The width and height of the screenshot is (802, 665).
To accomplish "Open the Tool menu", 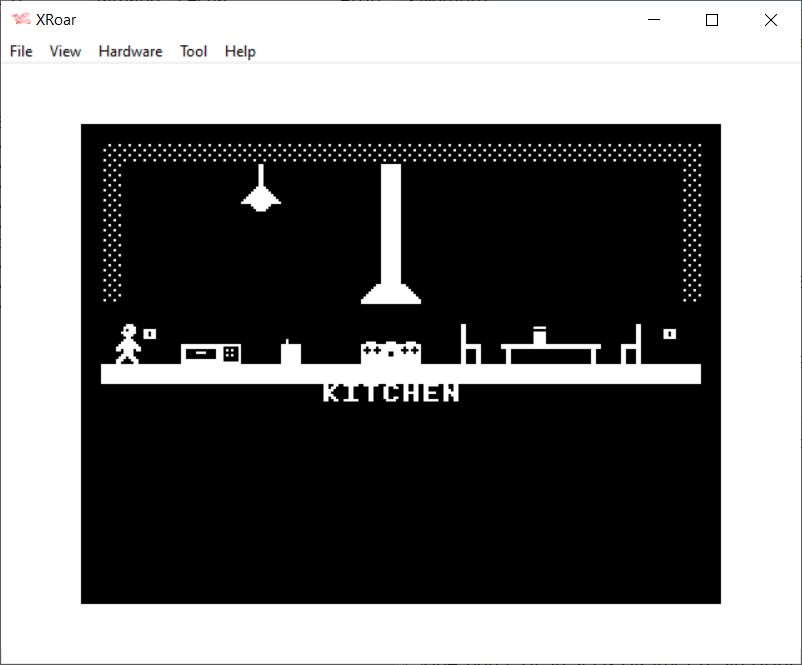I will point(193,51).
